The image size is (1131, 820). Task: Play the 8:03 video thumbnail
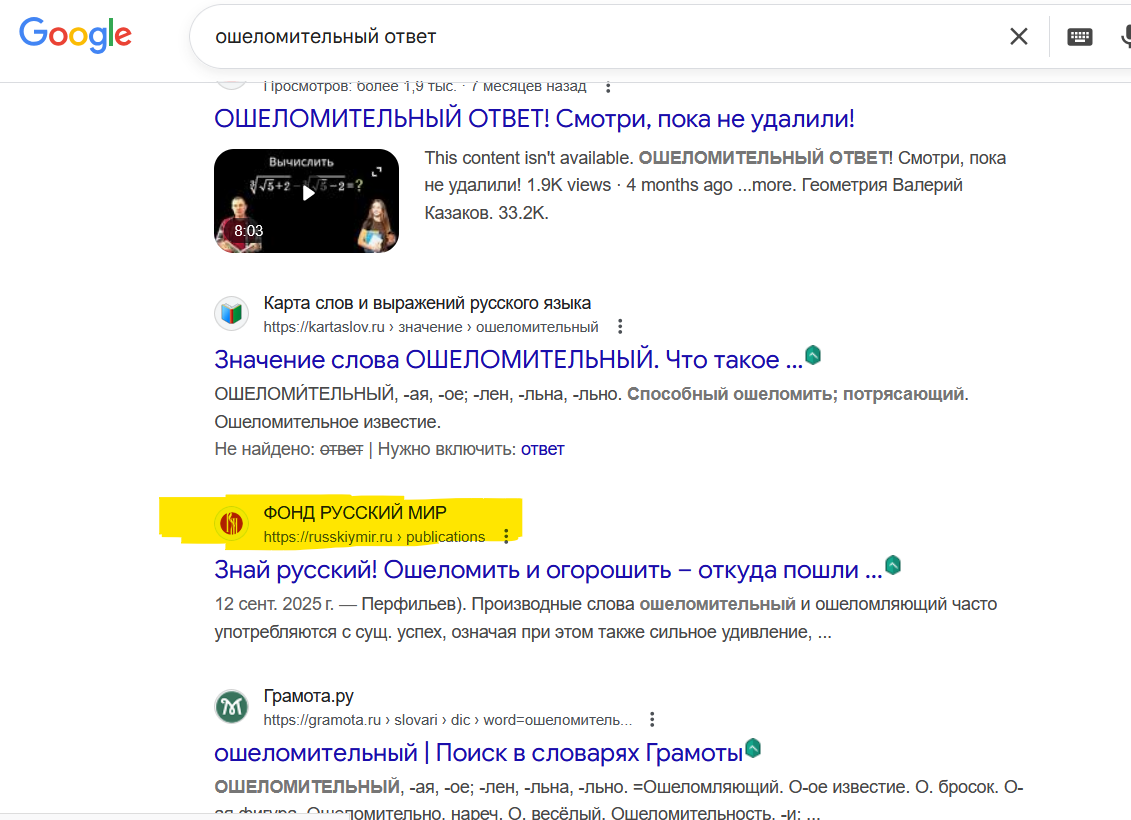307,200
